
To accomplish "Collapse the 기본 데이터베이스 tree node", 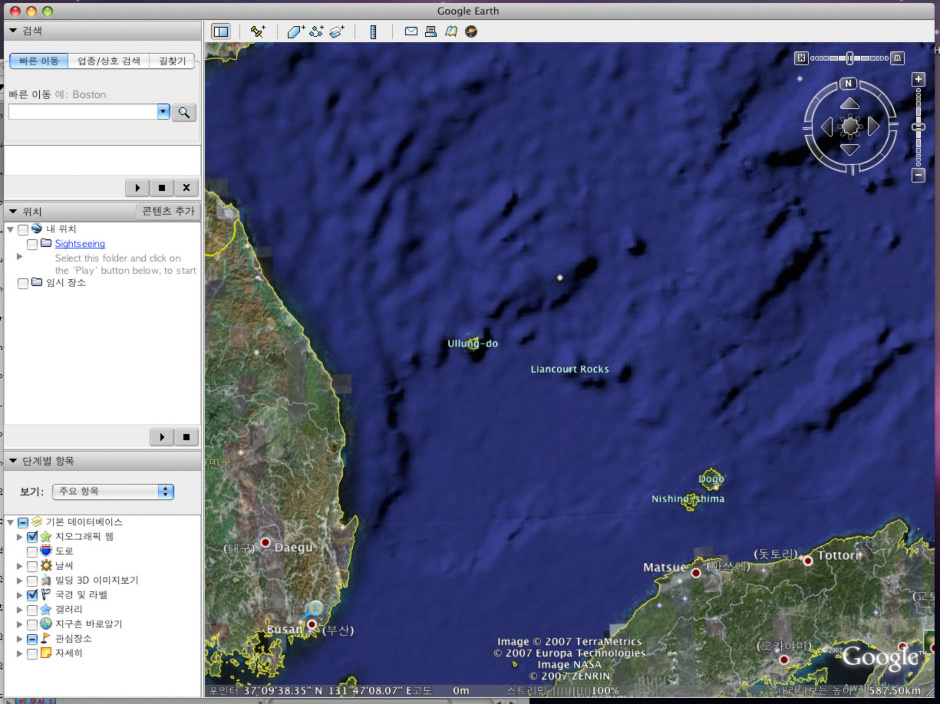I will tap(10, 522).
